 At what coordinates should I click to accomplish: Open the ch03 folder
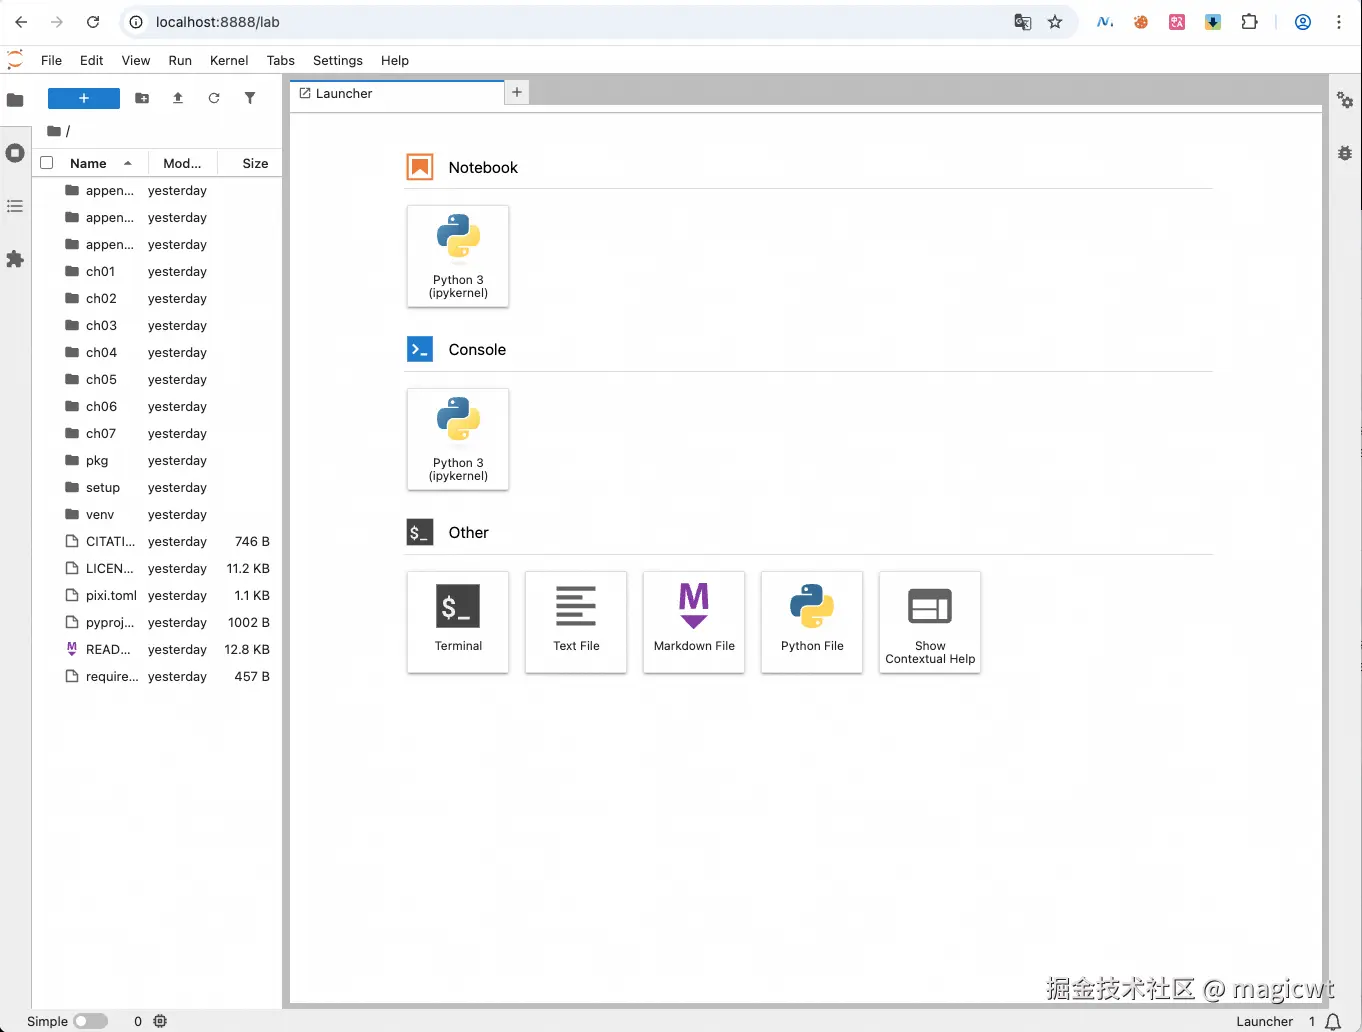click(x=101, y=325)
